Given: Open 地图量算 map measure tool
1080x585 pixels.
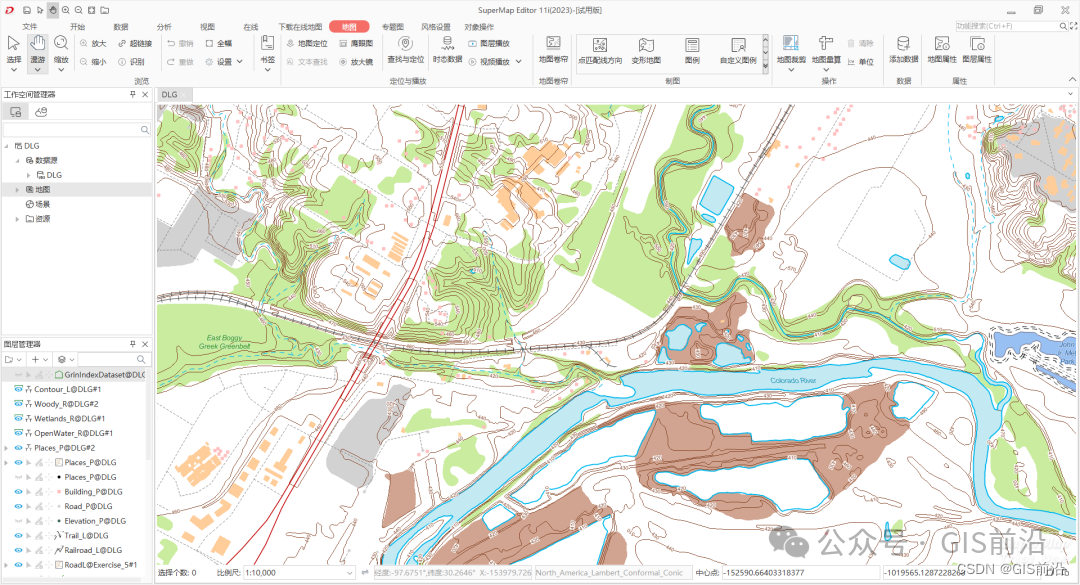Looking at the screenshot, I should point(826,52).
